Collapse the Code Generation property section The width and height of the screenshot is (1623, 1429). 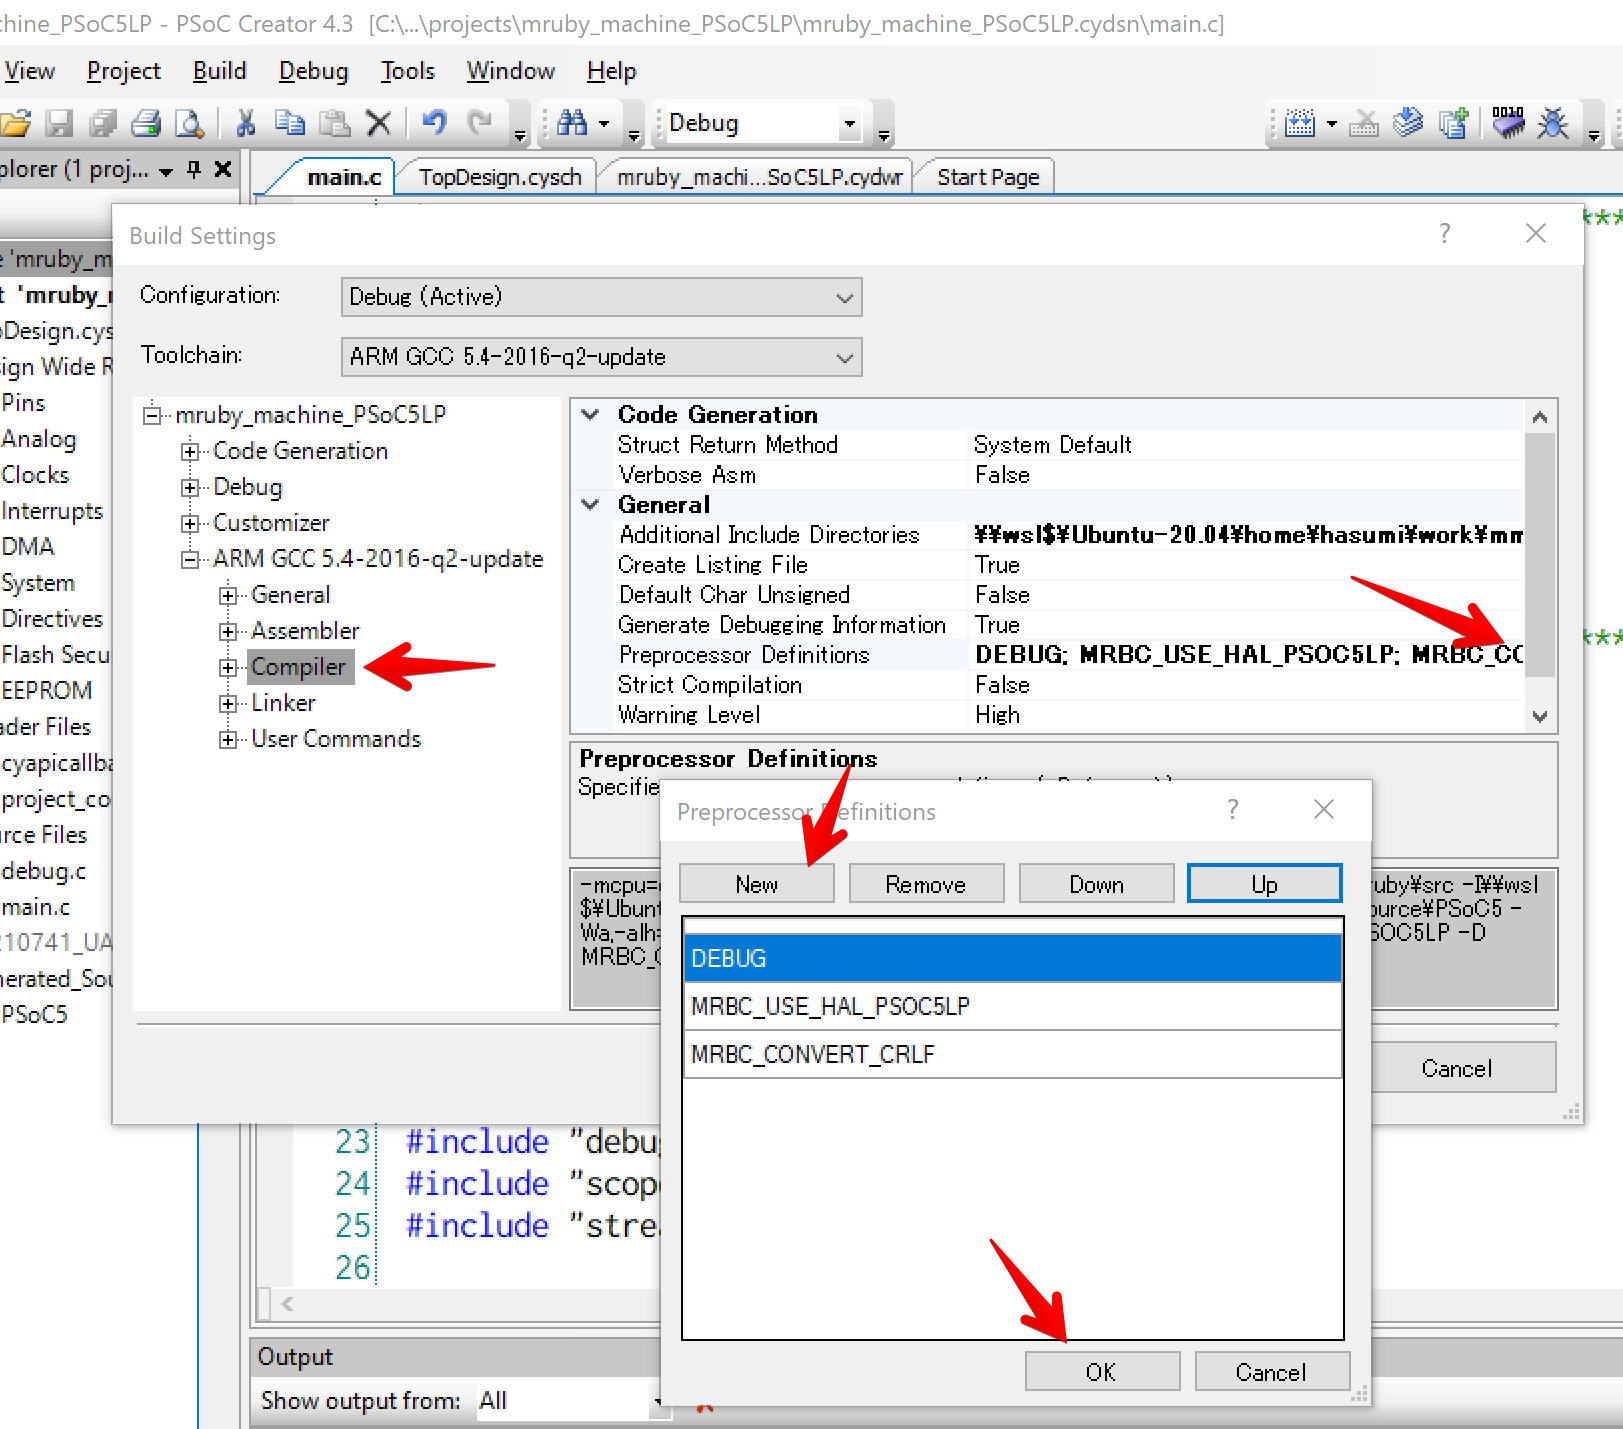pyautogui.click(x=591, y=414)
